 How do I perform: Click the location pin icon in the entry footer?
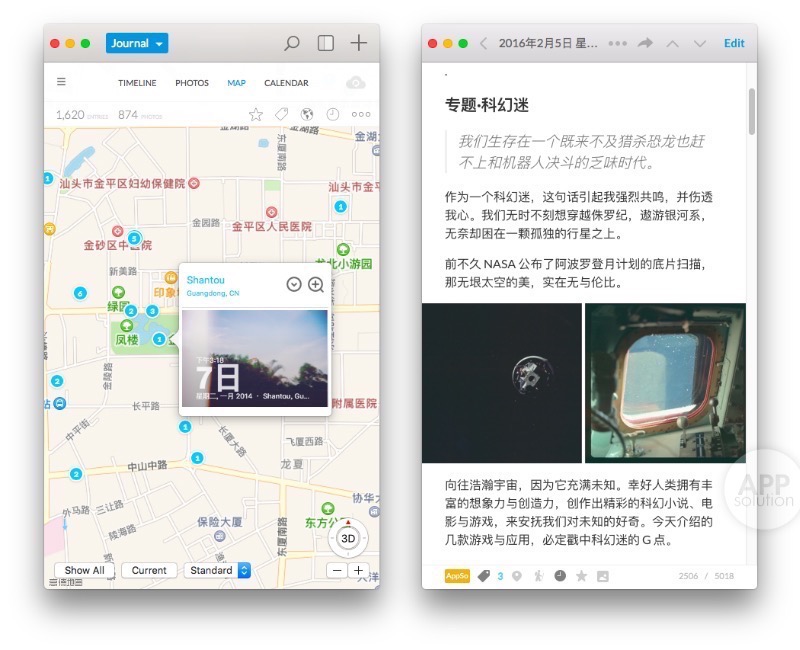pos(515,576)
